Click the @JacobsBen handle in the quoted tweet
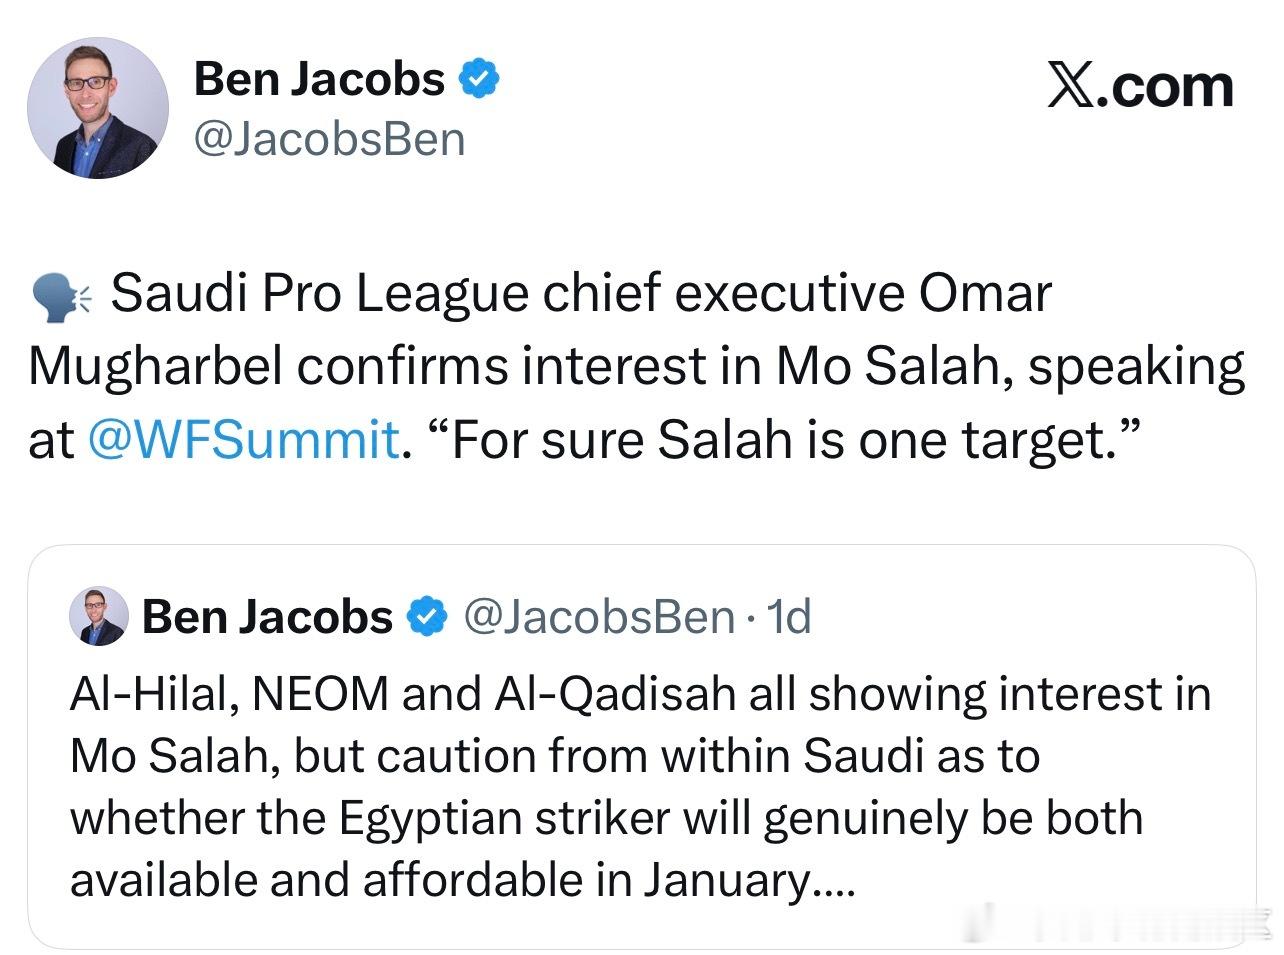The height and width of the screenshot is (955, 1284). tap(600, 617)
